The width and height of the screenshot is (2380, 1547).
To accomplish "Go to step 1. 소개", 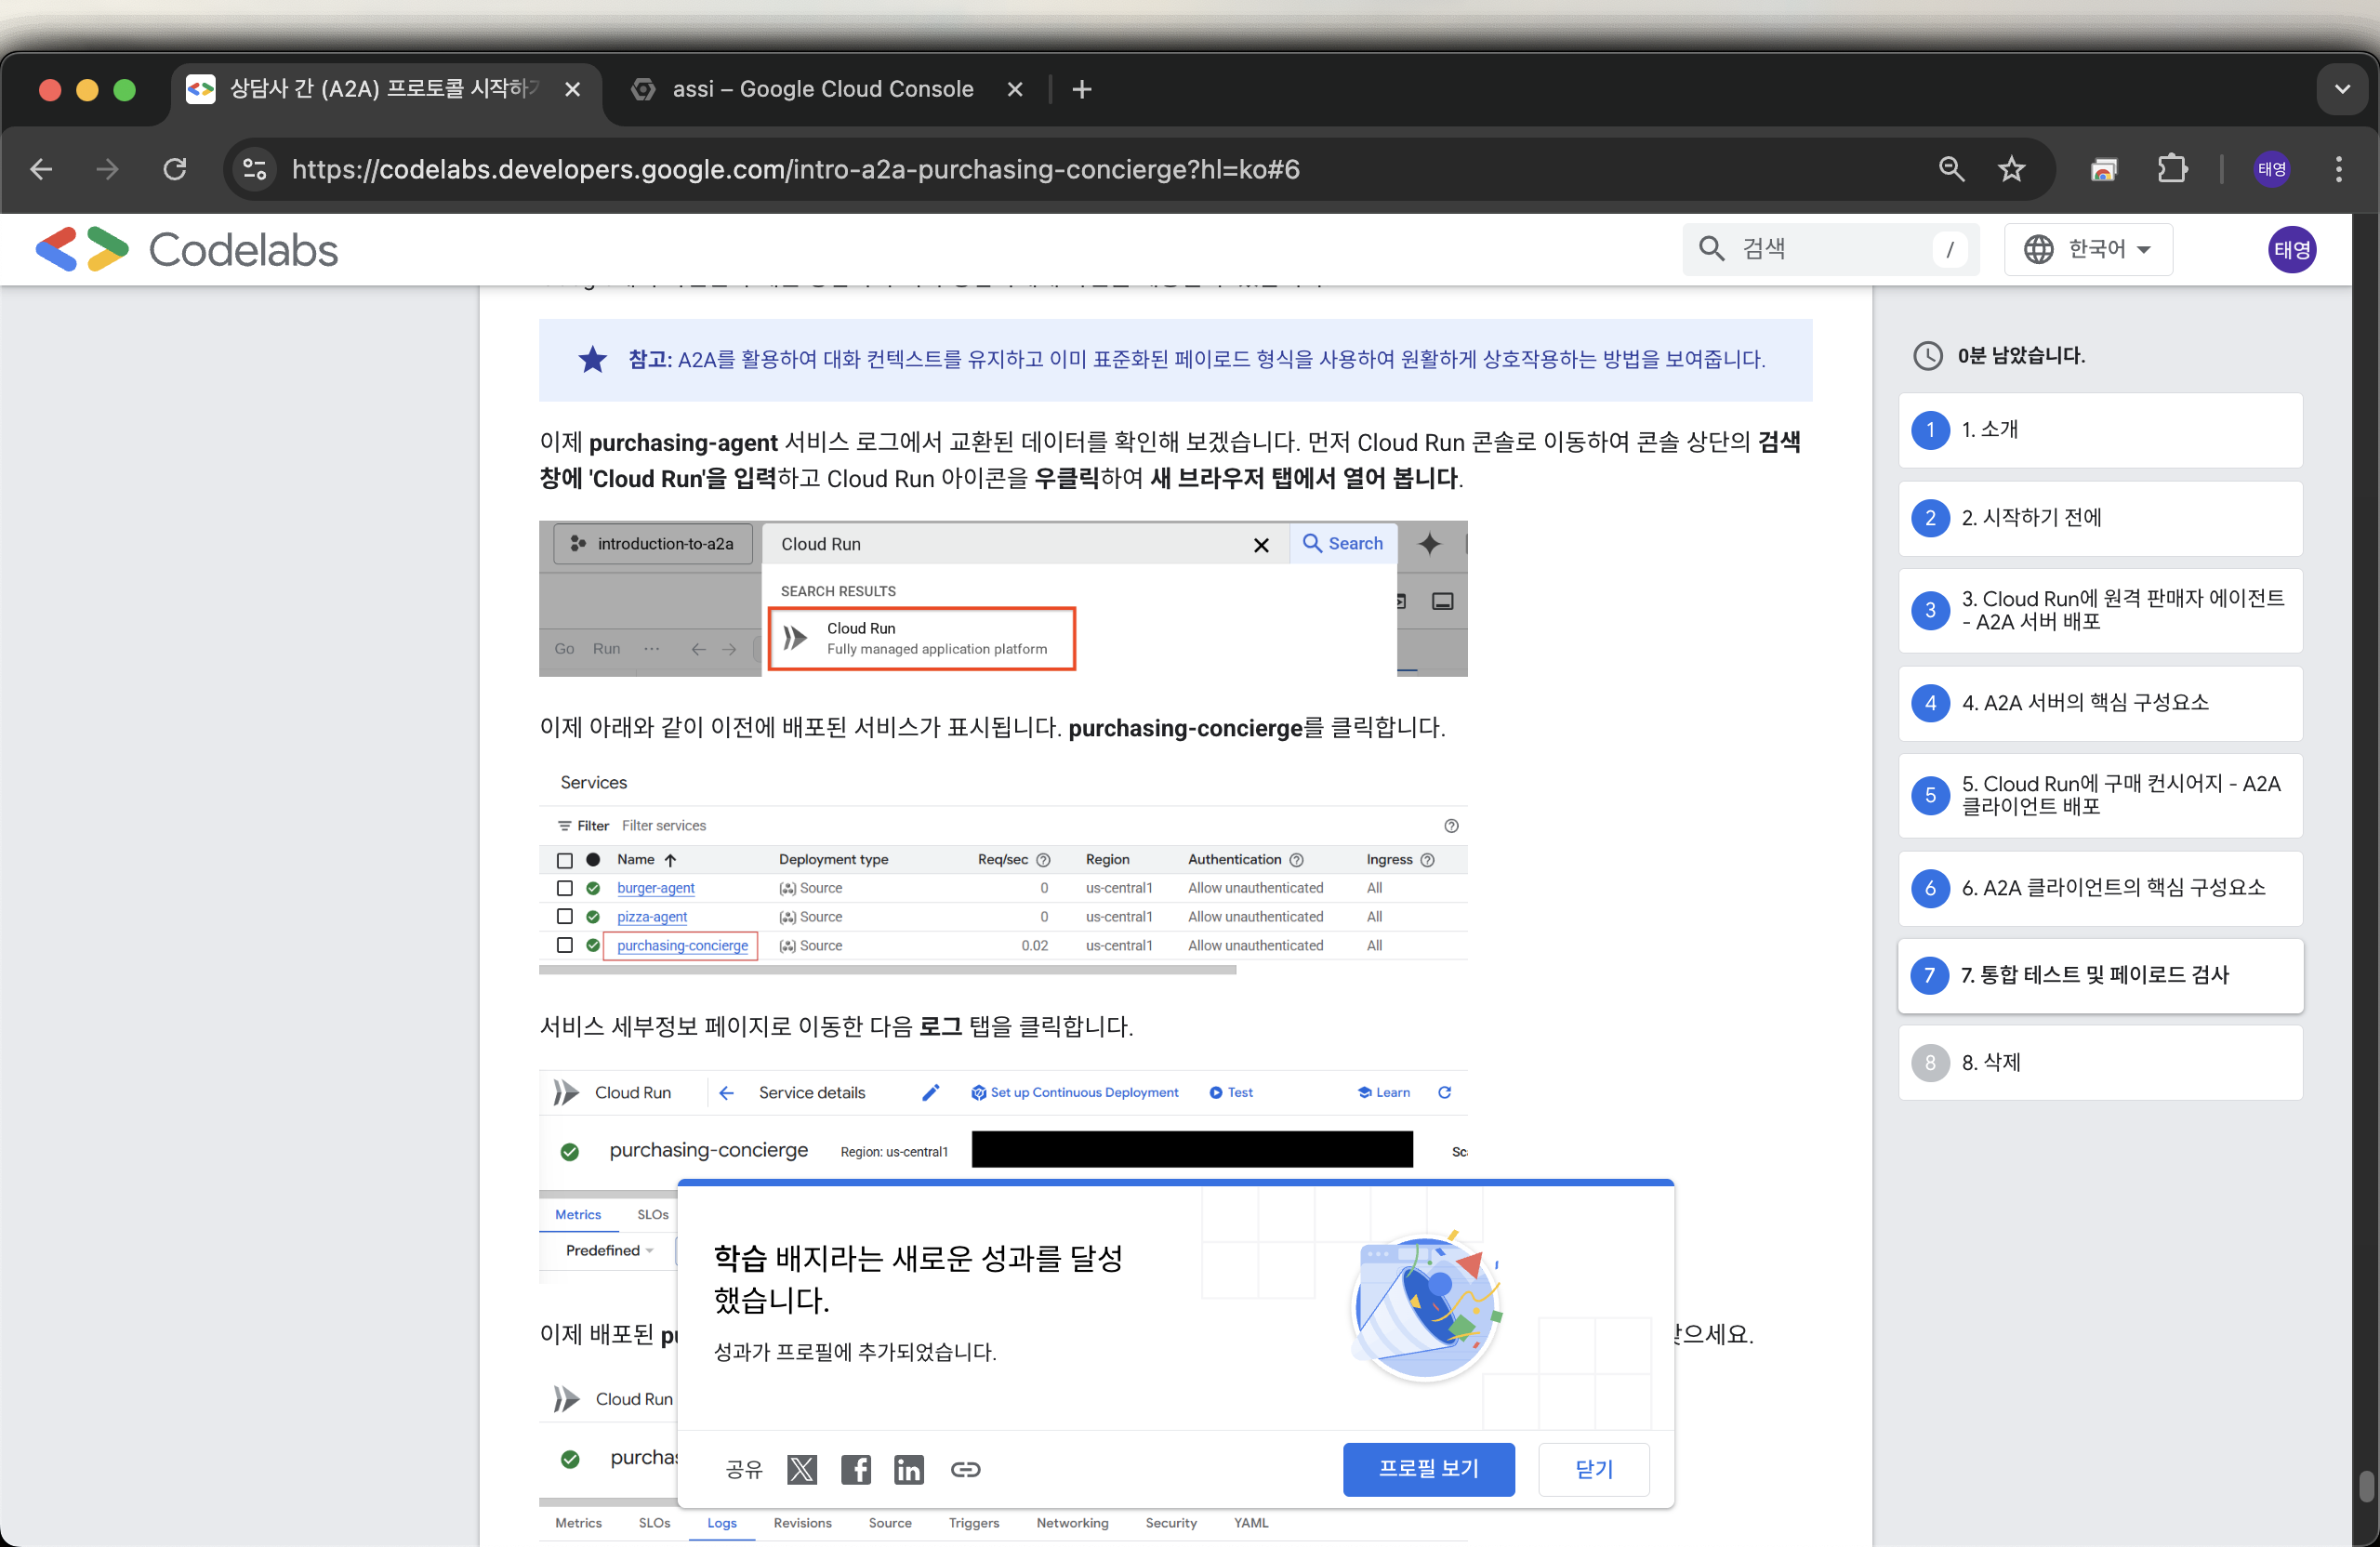I will tap(2100, 430).
